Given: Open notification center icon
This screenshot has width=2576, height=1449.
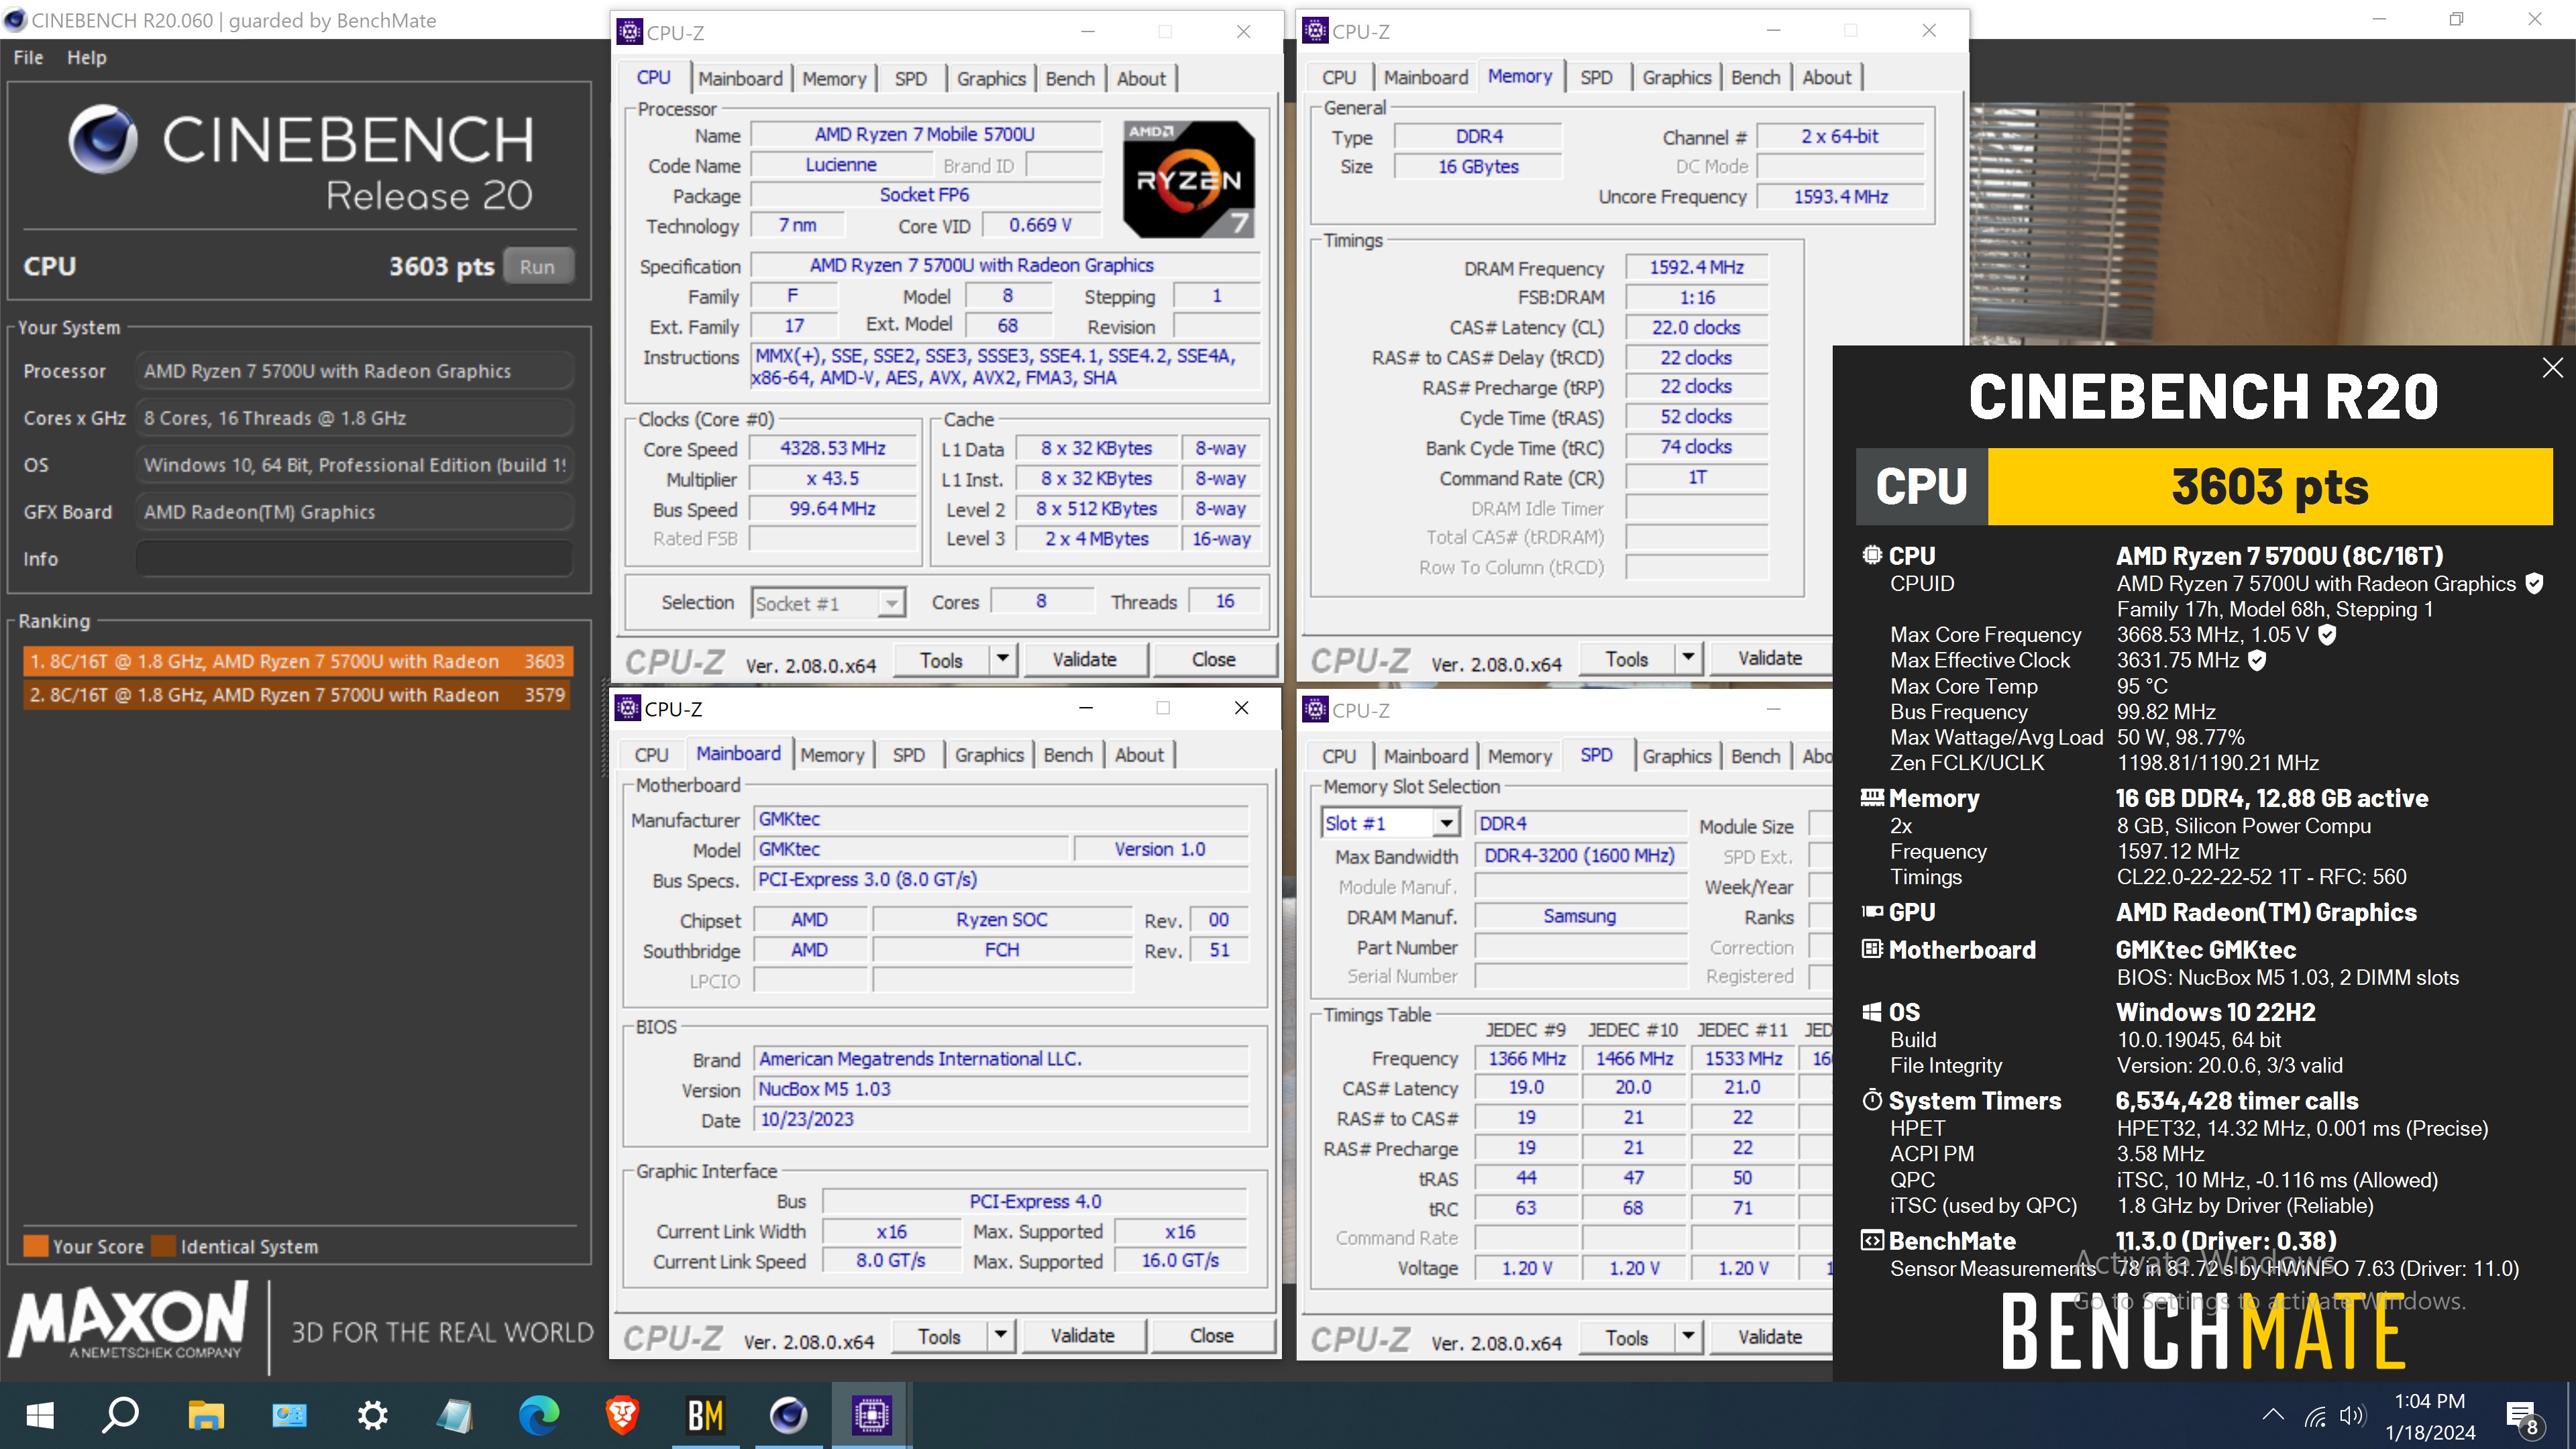Looking at the screenshot, I should [2524, 1417].
